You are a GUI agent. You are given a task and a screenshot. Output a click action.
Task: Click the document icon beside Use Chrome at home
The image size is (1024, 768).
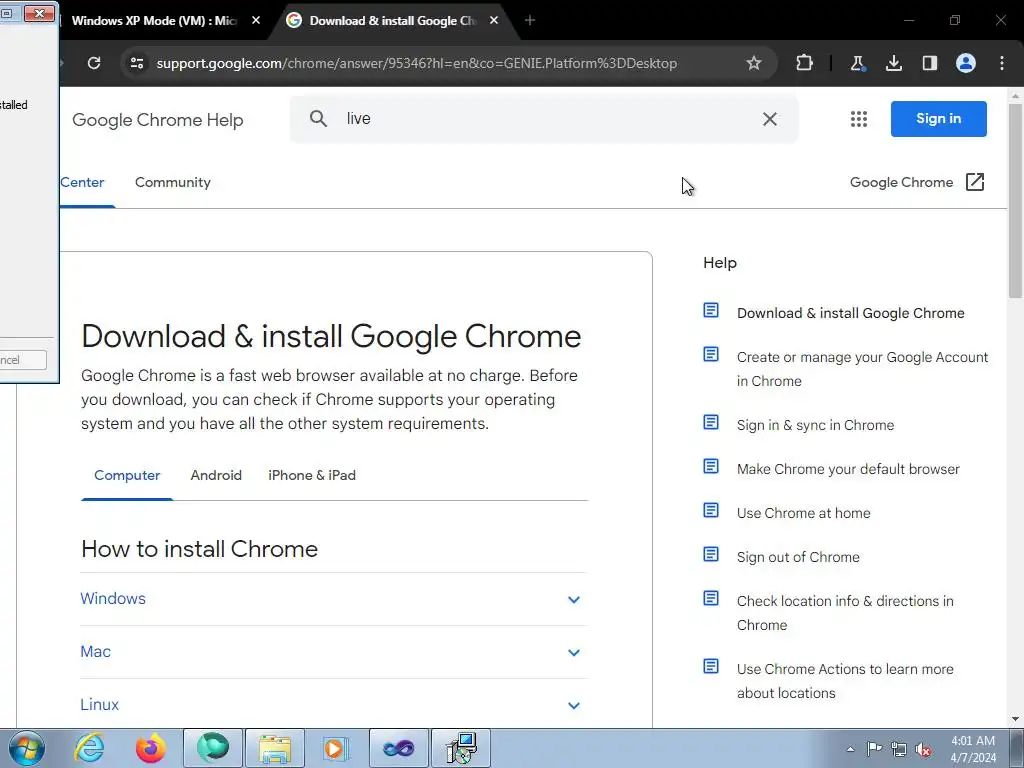point(711,511)
